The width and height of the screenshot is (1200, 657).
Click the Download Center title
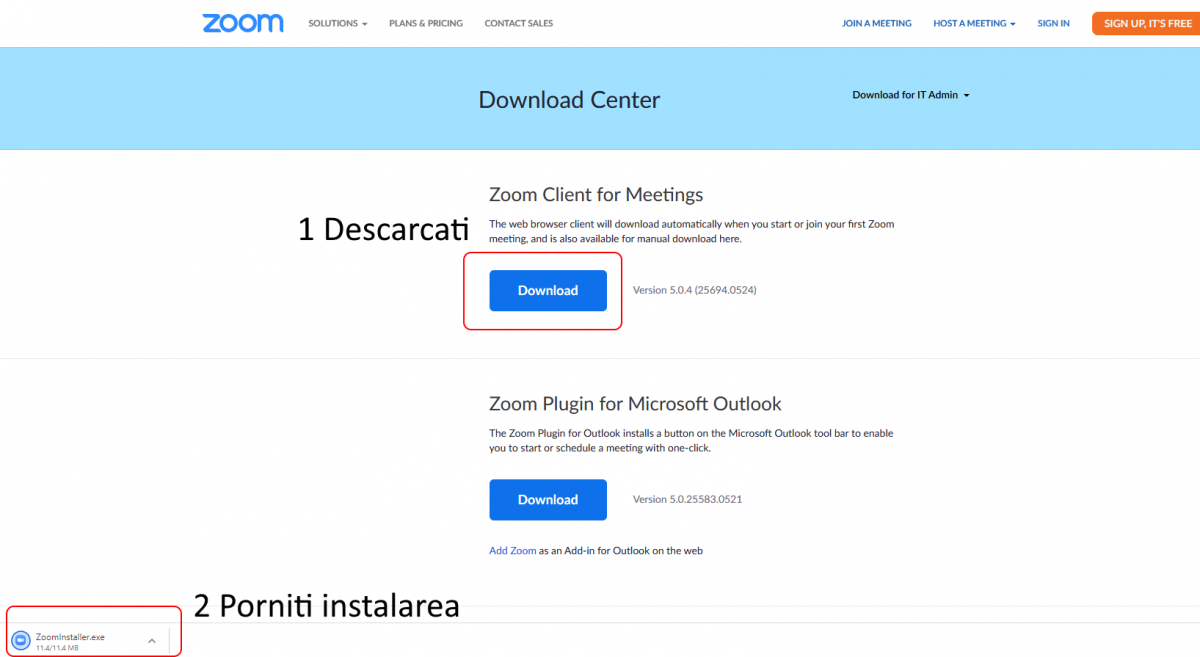pos(569,100)
